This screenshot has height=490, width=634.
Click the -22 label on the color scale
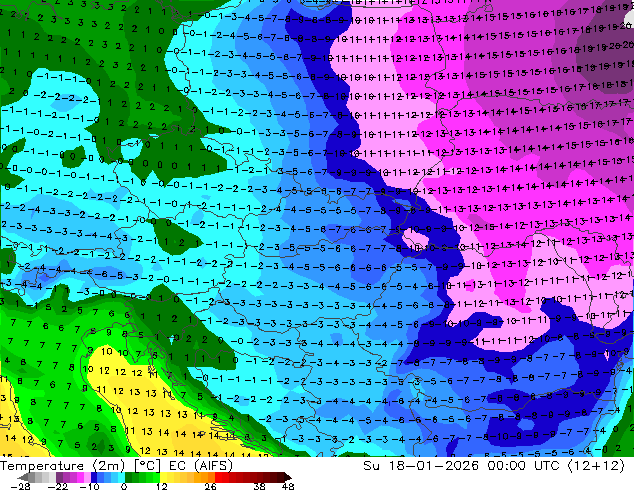tap(58, 486)
